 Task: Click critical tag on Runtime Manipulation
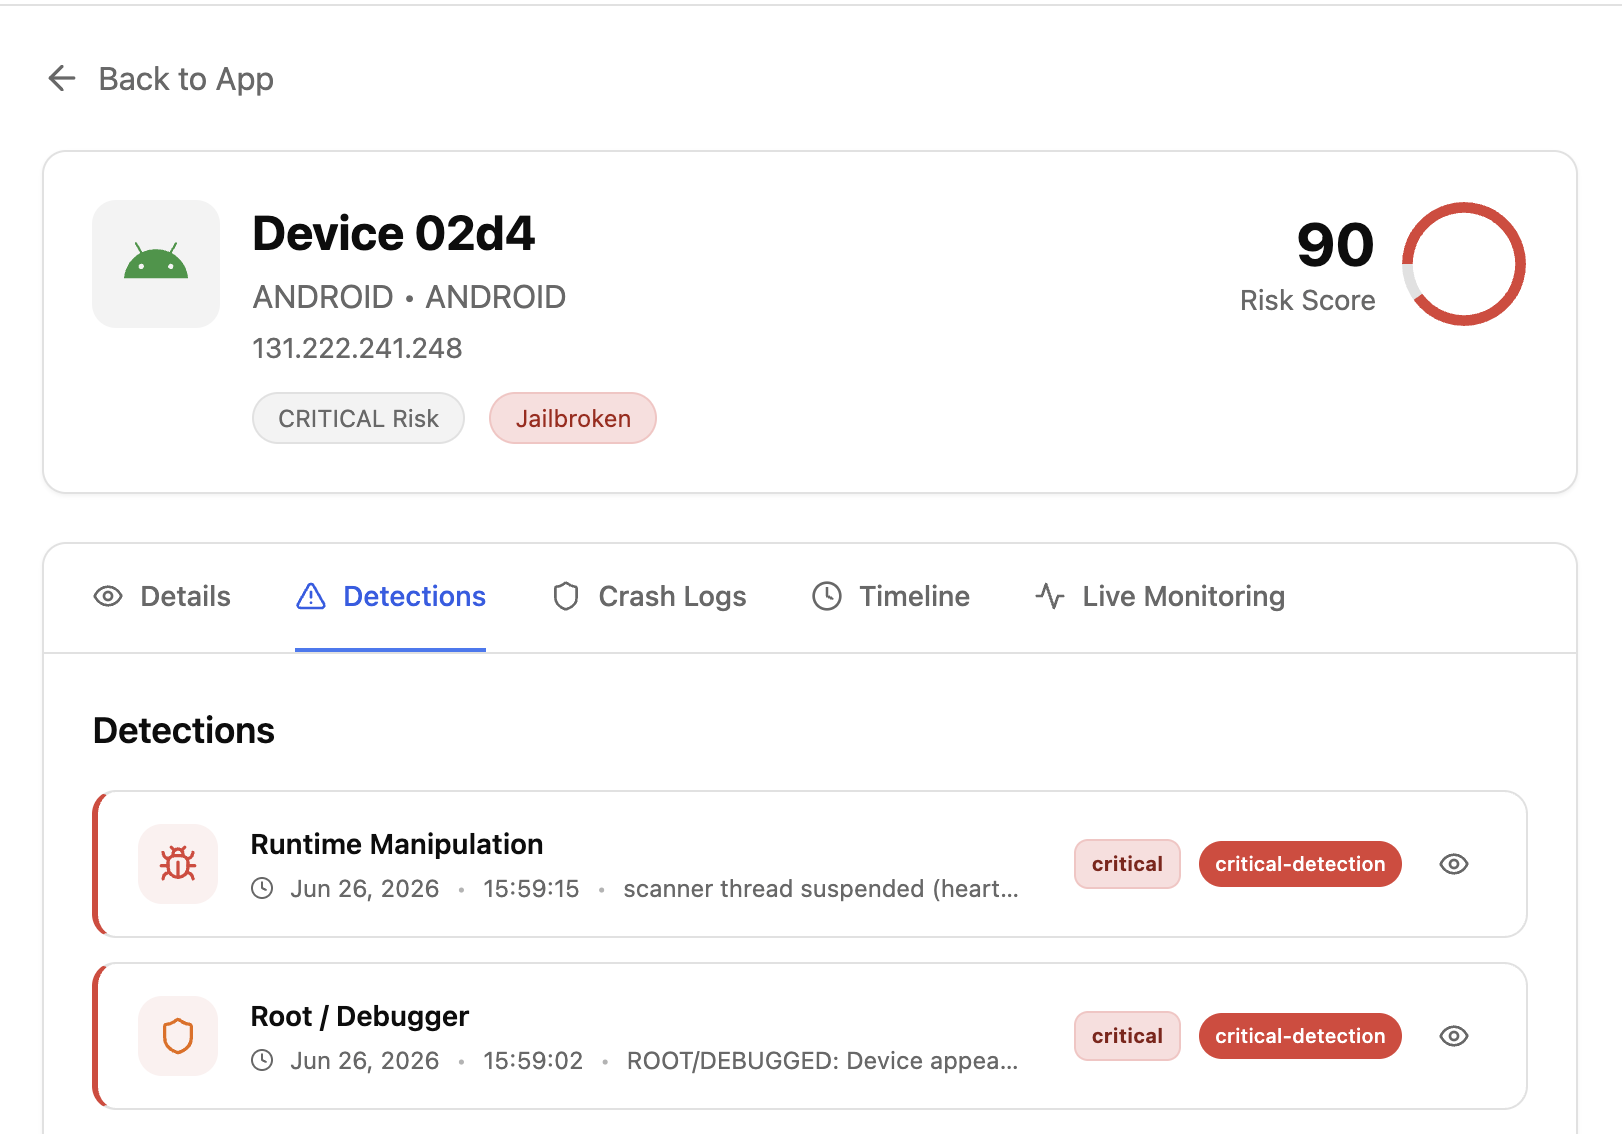tap(1127, 864)
